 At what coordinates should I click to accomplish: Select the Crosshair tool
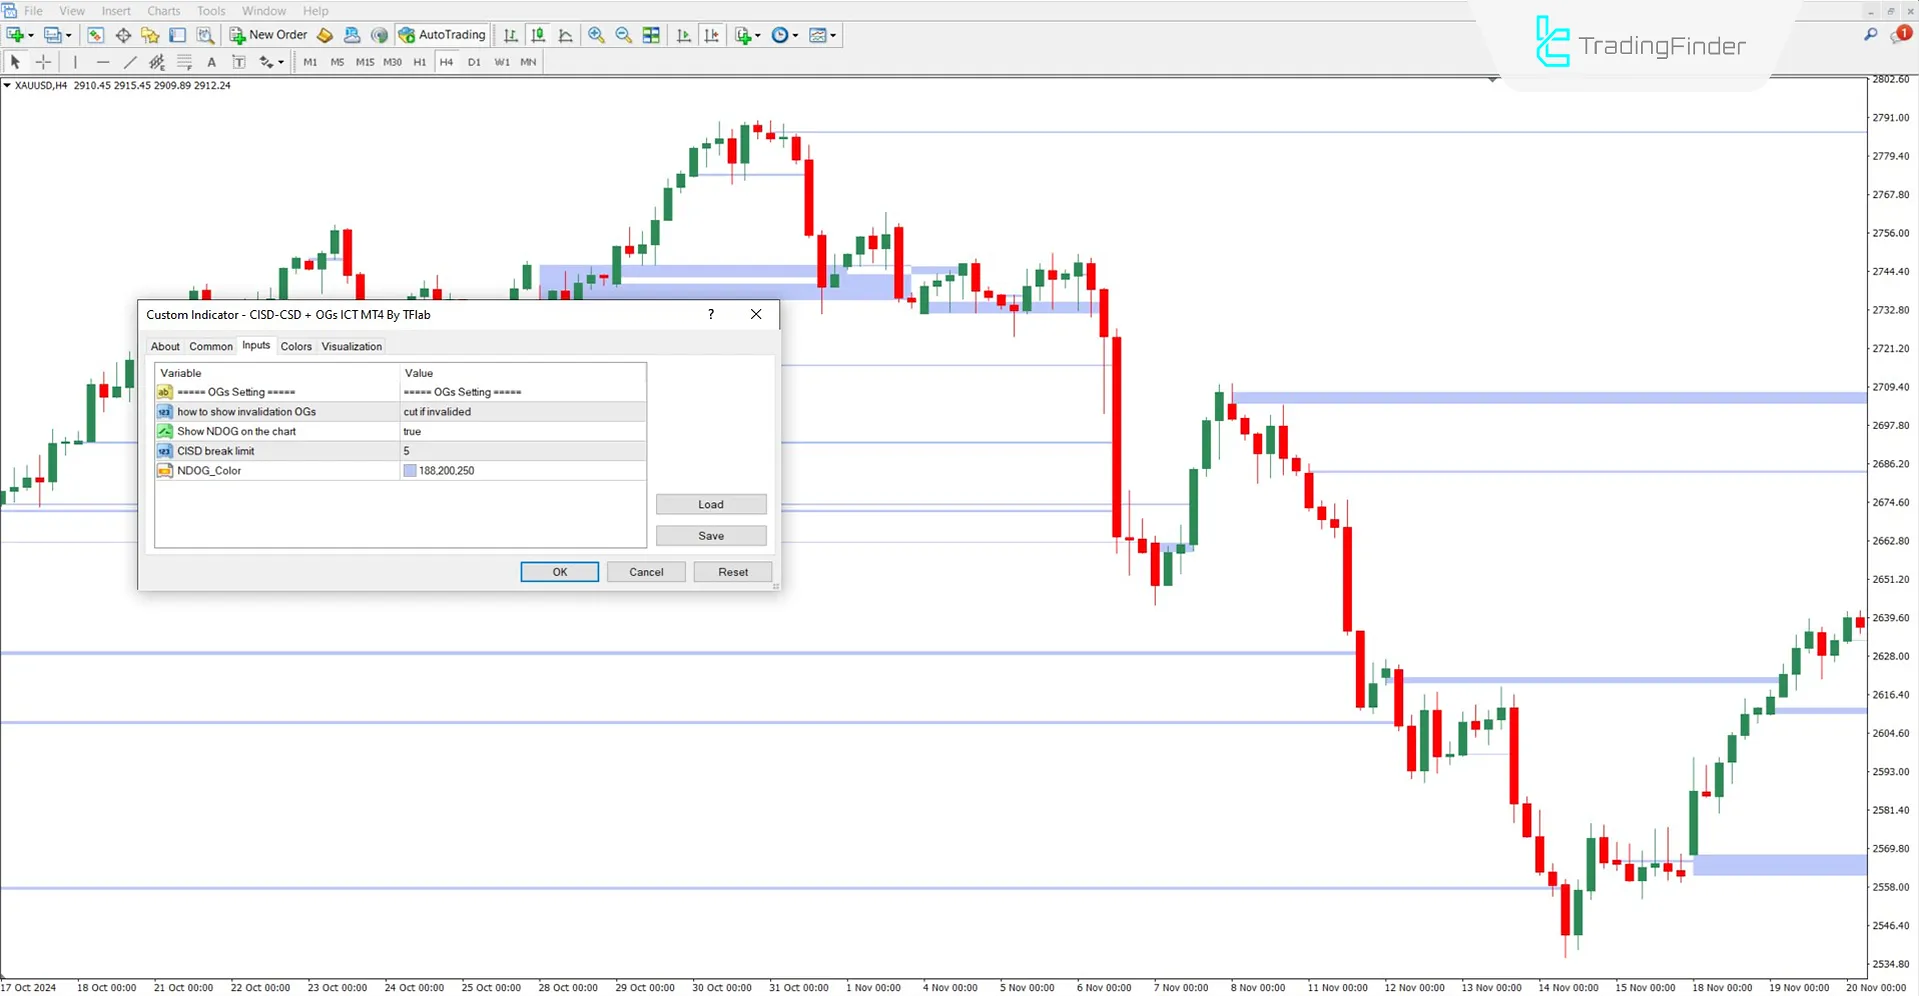click(x=43, y=62)
